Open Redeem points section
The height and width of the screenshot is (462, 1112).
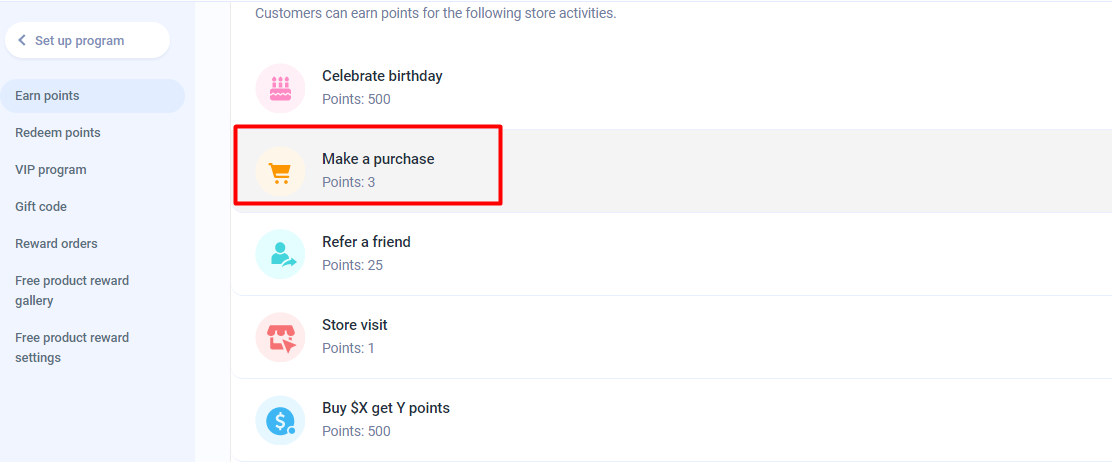pyautogui.click(x=58, y=133)
